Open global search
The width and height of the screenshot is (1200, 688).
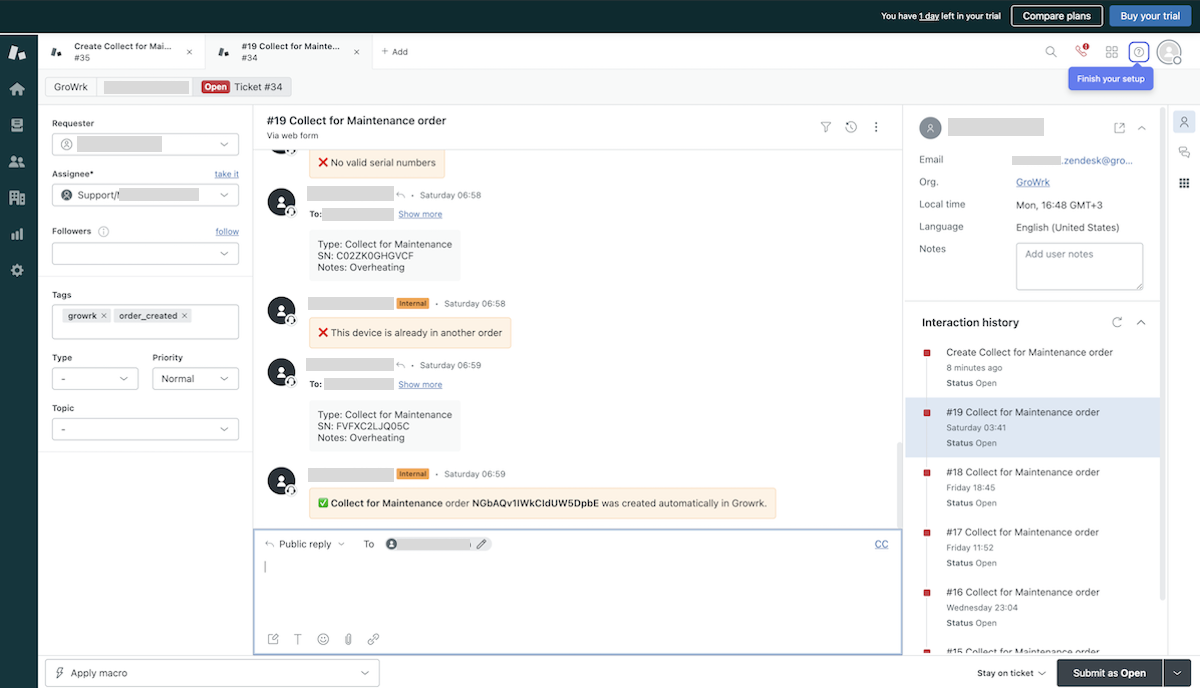1052,51
